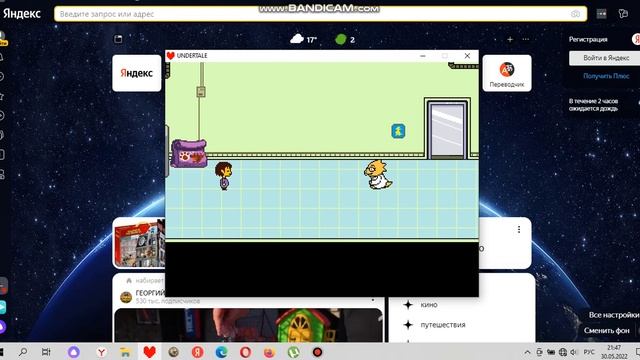Click the Undertale red heart title icon
The height and width of the screenshot is (360, 640).
(171, 56)
